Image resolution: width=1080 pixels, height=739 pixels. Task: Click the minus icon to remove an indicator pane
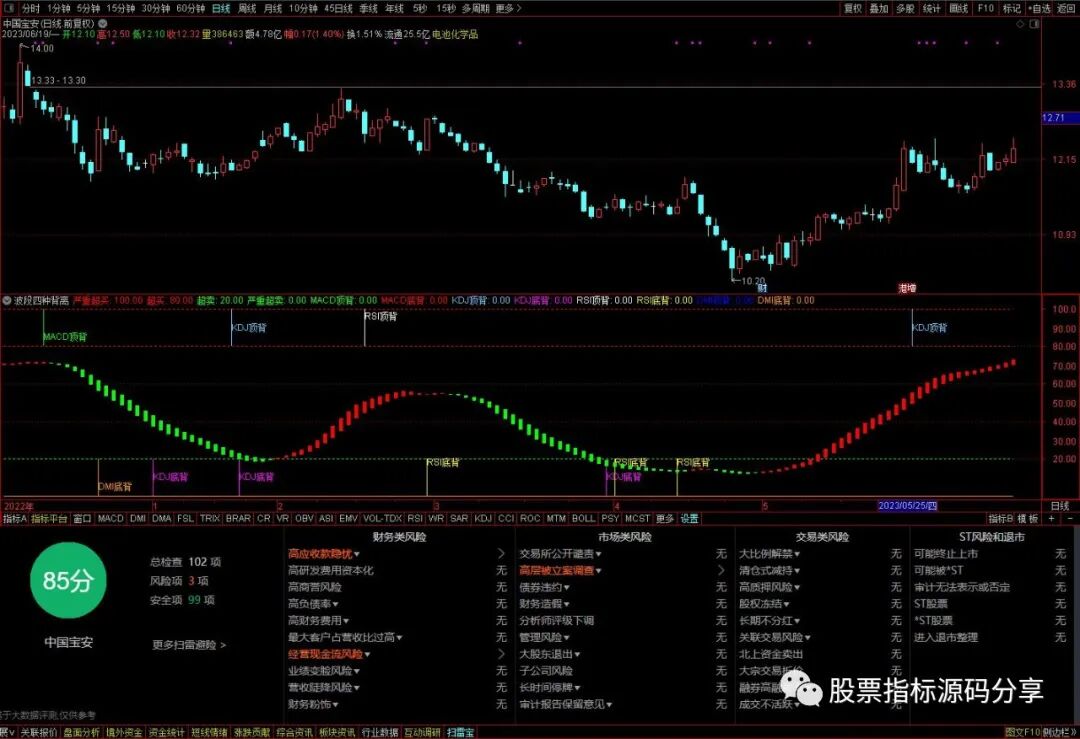coord(1070,519)
